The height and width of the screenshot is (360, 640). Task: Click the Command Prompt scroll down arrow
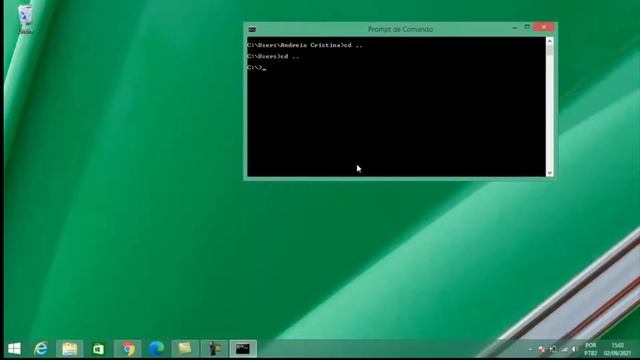[550, 173]
